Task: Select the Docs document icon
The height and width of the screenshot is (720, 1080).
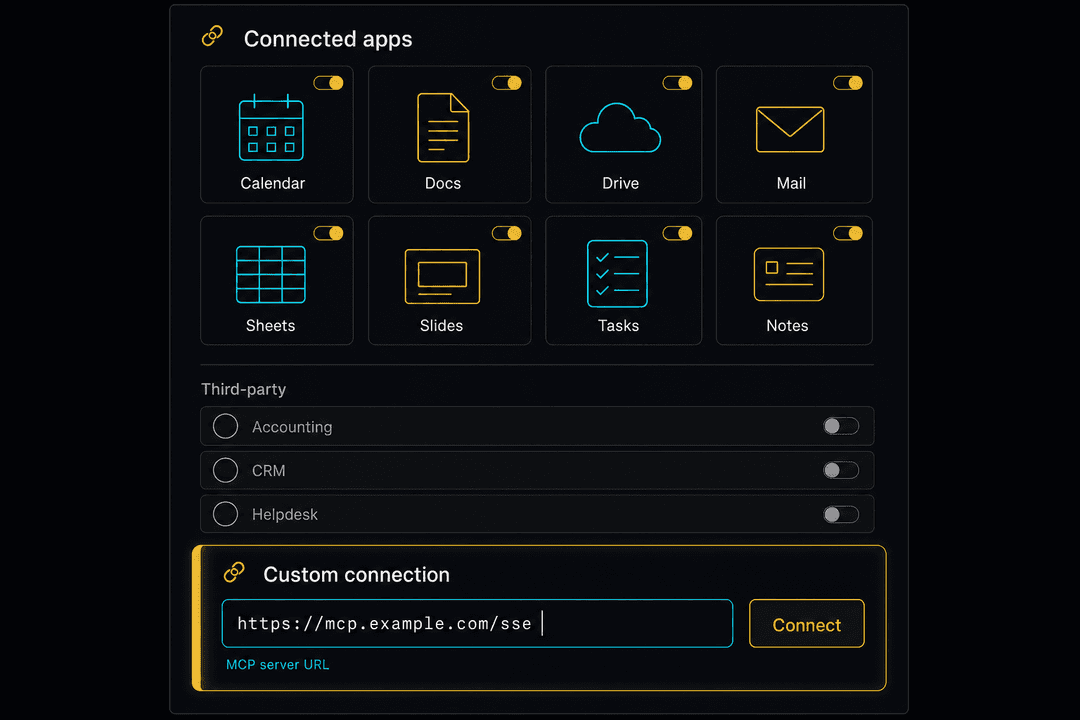Action: click(443, 127)
